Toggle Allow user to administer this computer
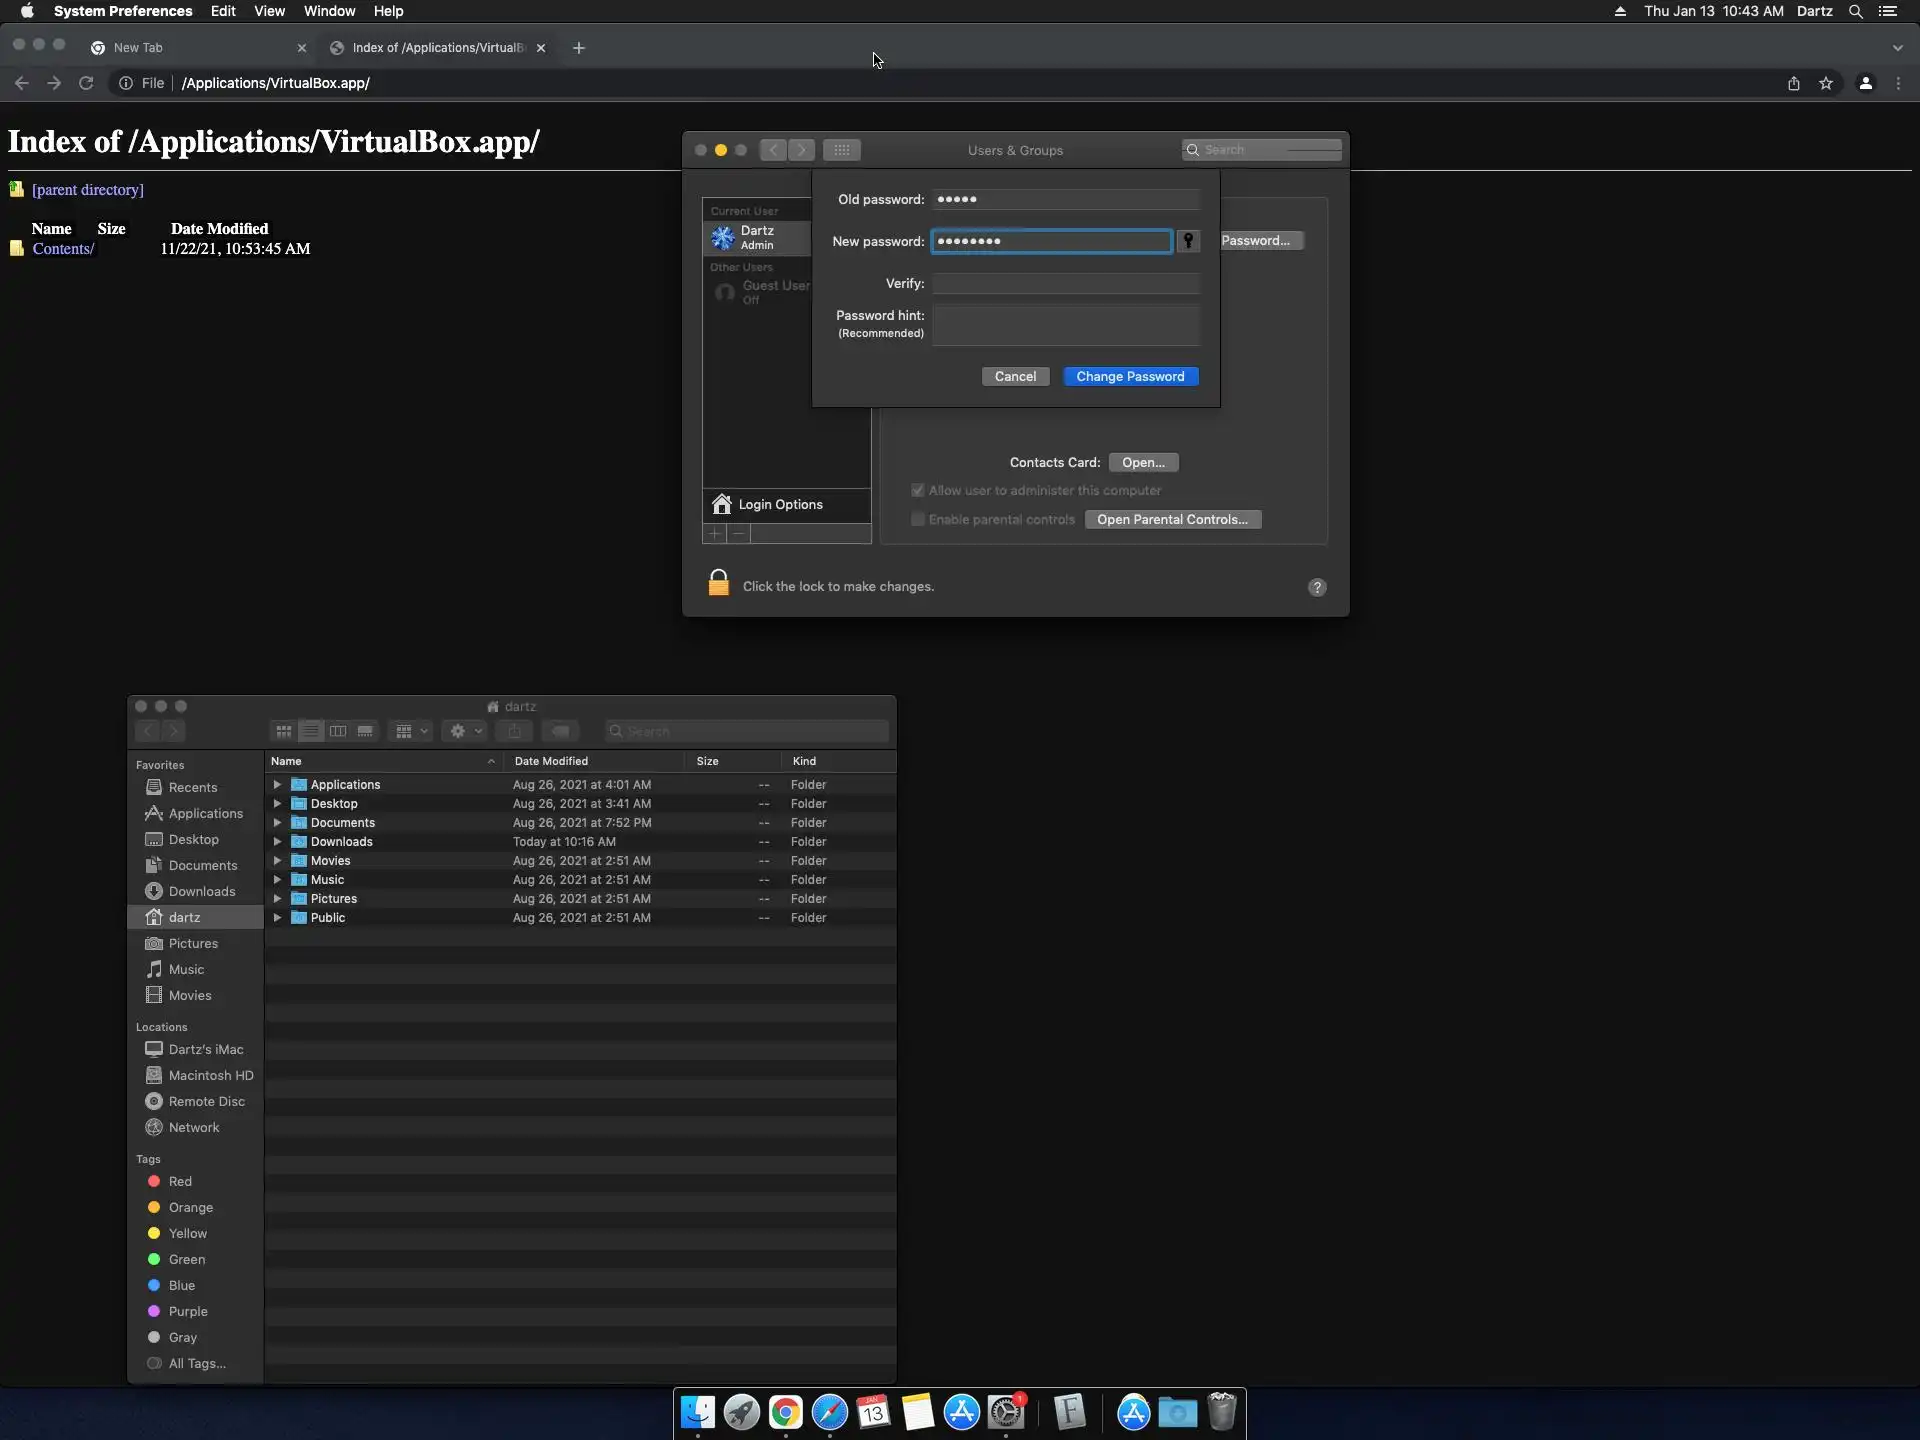This screenshot has width=1920, height=1440. click(917, 490)
